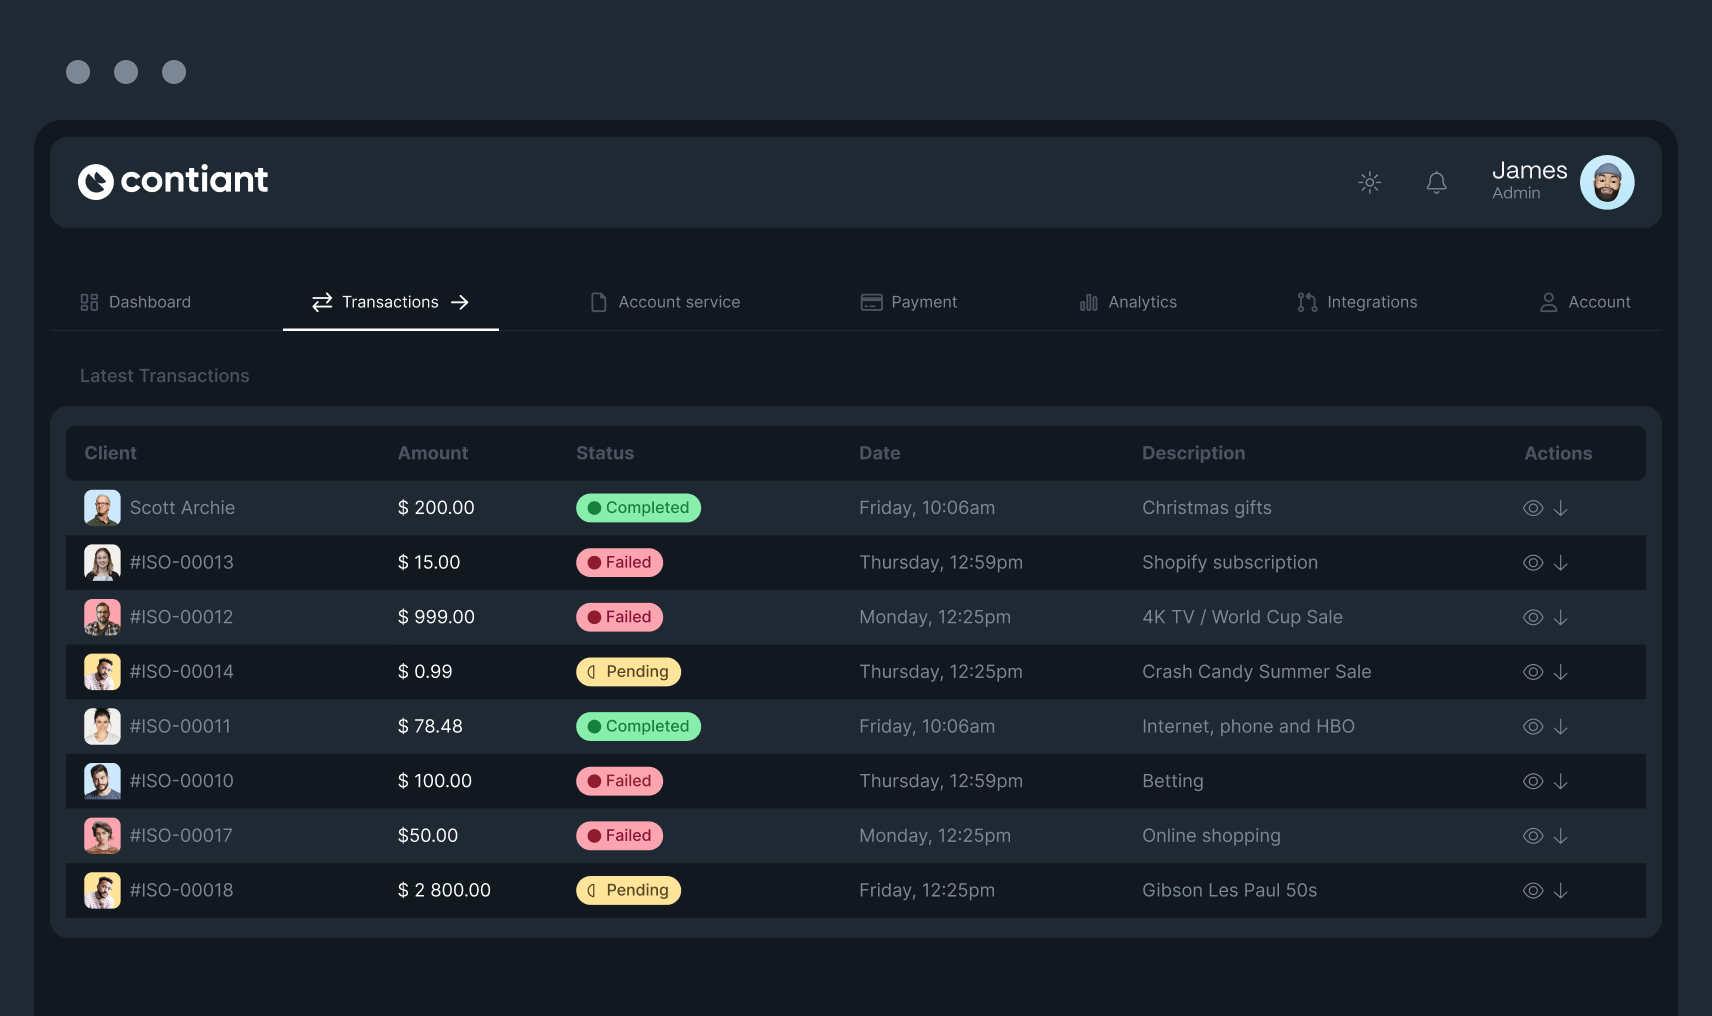Viewport: 1712px width, 1016px height.
Task: Click the Payment card icon
Action: tap(871, 301)
